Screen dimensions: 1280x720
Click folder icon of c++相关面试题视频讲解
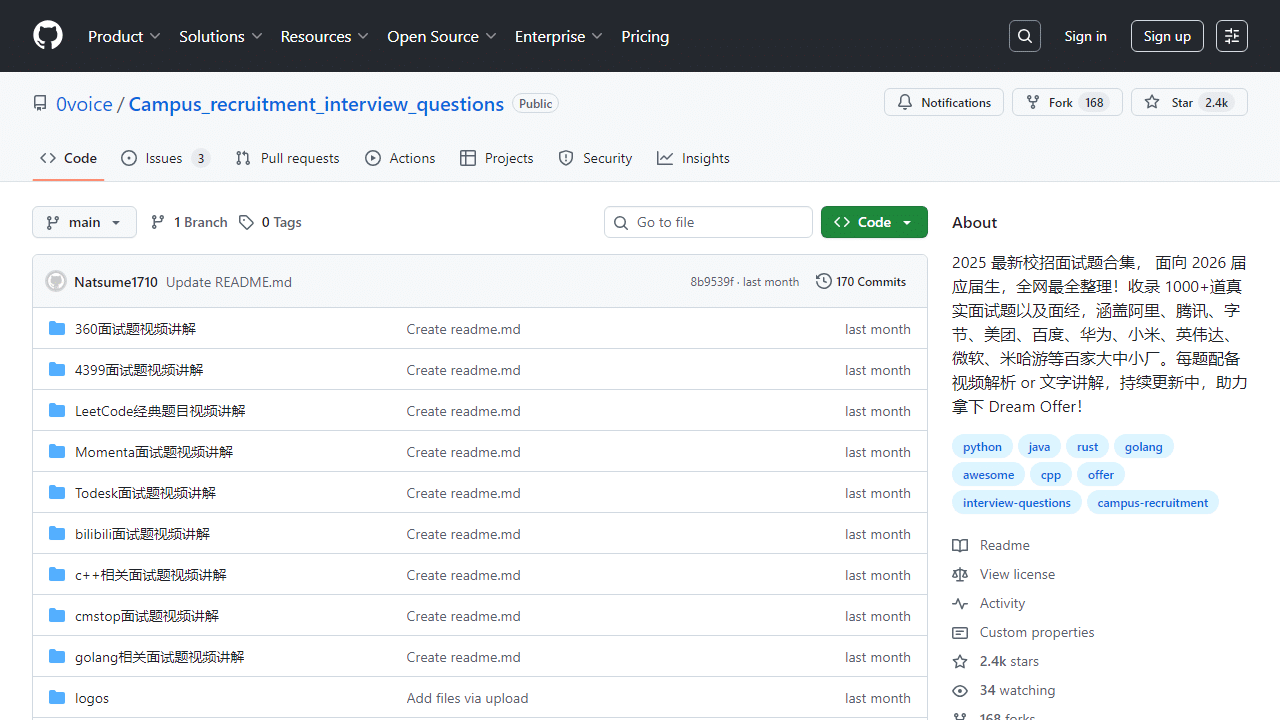[57, 575]
